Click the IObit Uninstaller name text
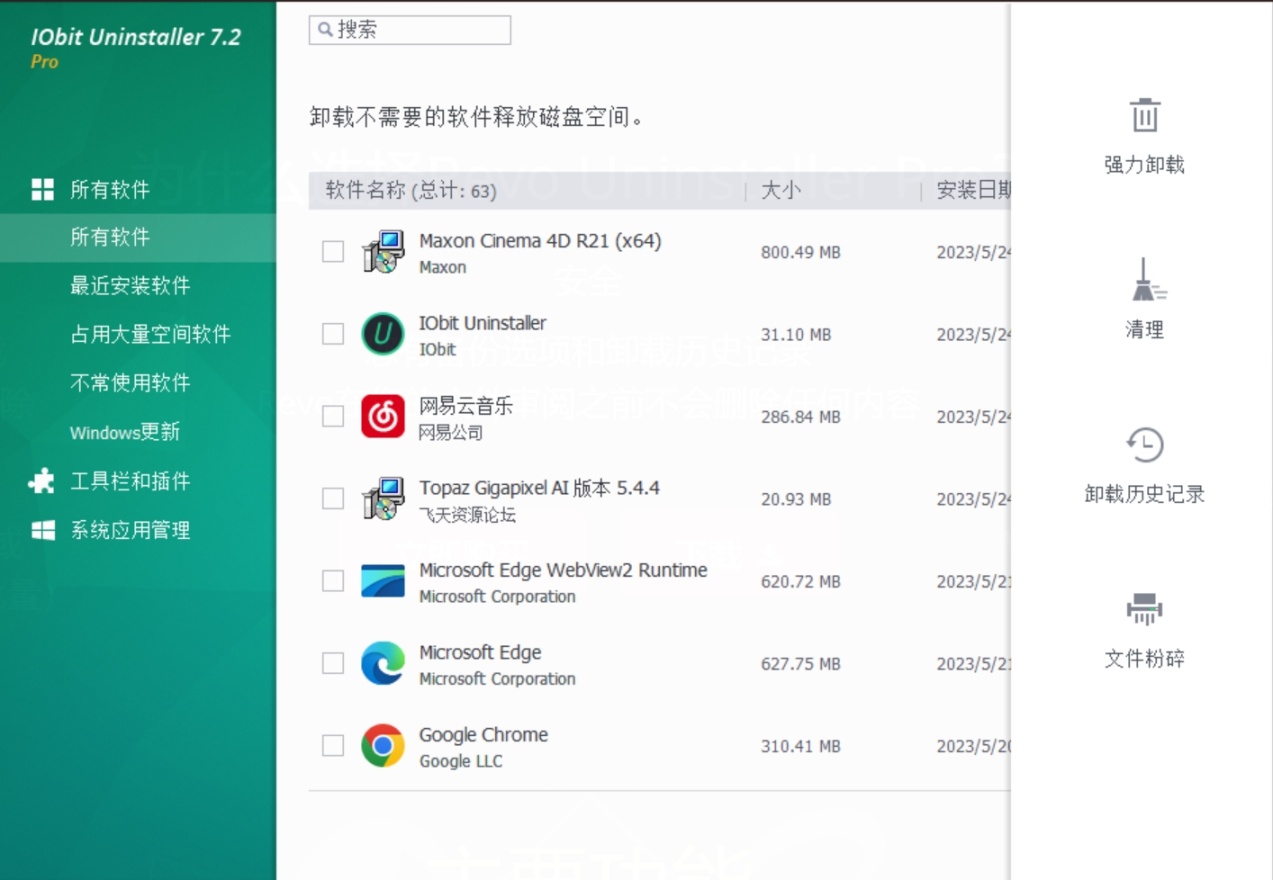 482,323
